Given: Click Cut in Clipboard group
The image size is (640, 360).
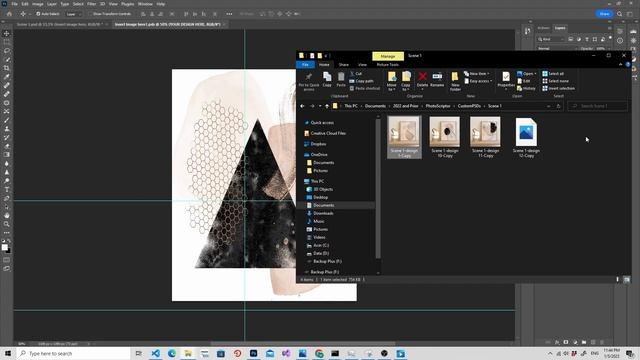Looking at the screenshot, I should tap(355, 74).
